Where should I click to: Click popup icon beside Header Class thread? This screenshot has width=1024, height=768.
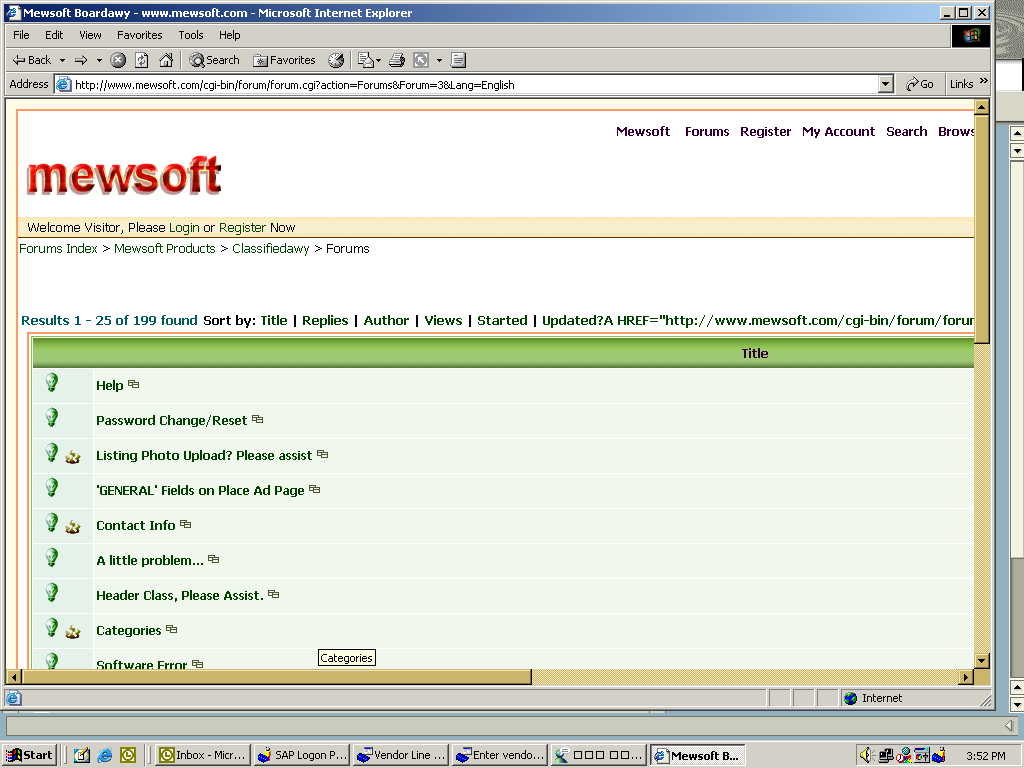pyautogui.click(x=274, y=594)
